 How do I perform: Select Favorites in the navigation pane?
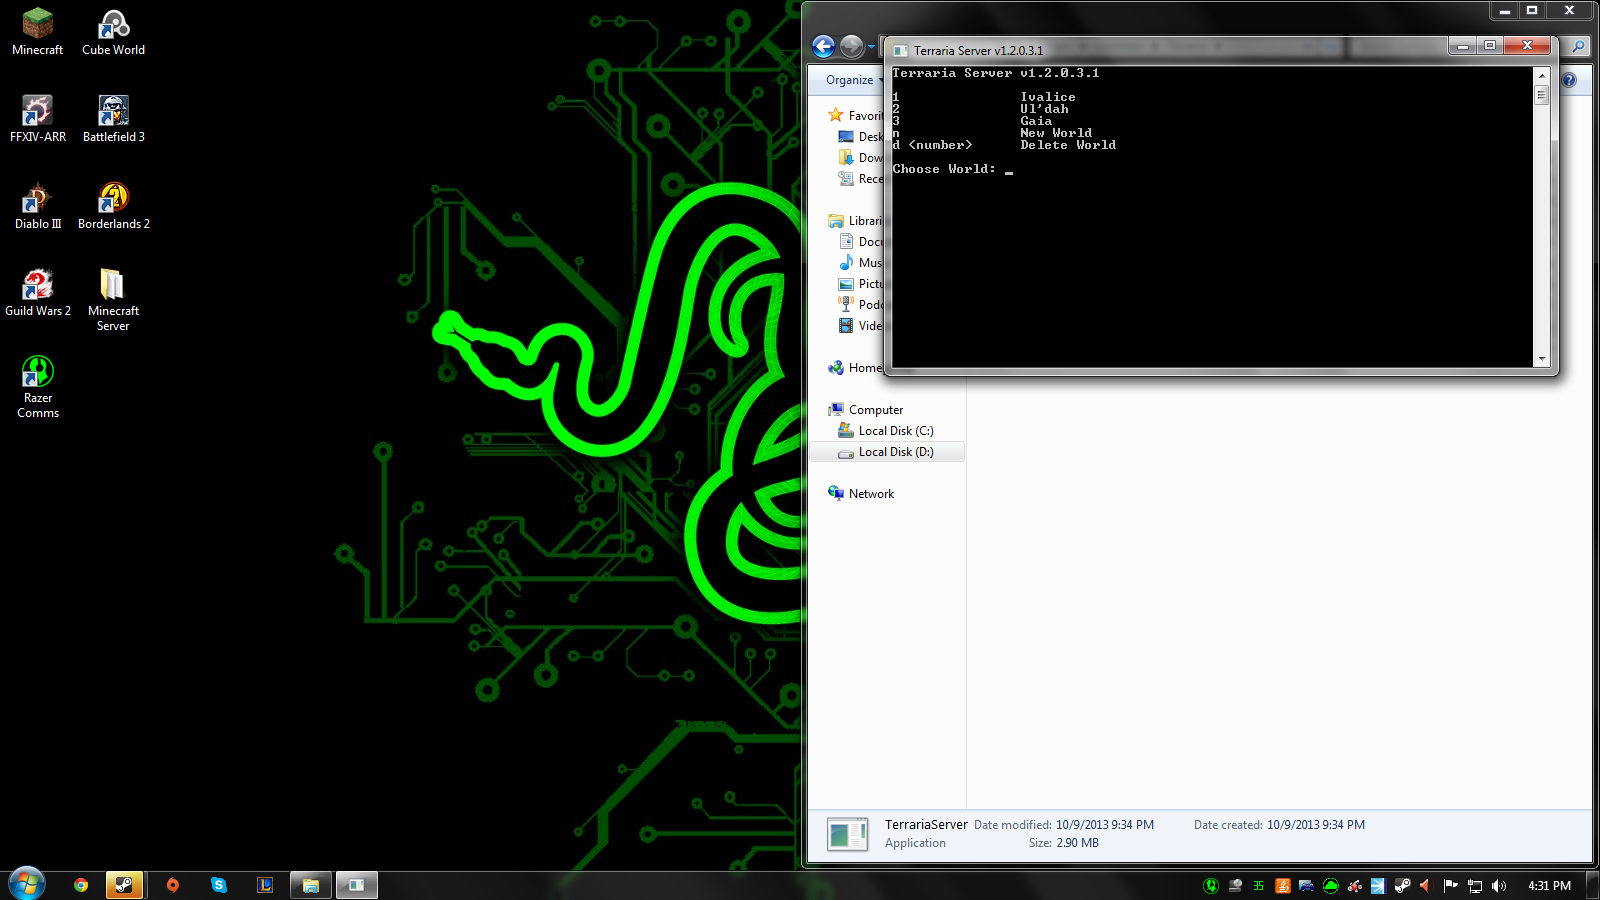coord(855,116)
